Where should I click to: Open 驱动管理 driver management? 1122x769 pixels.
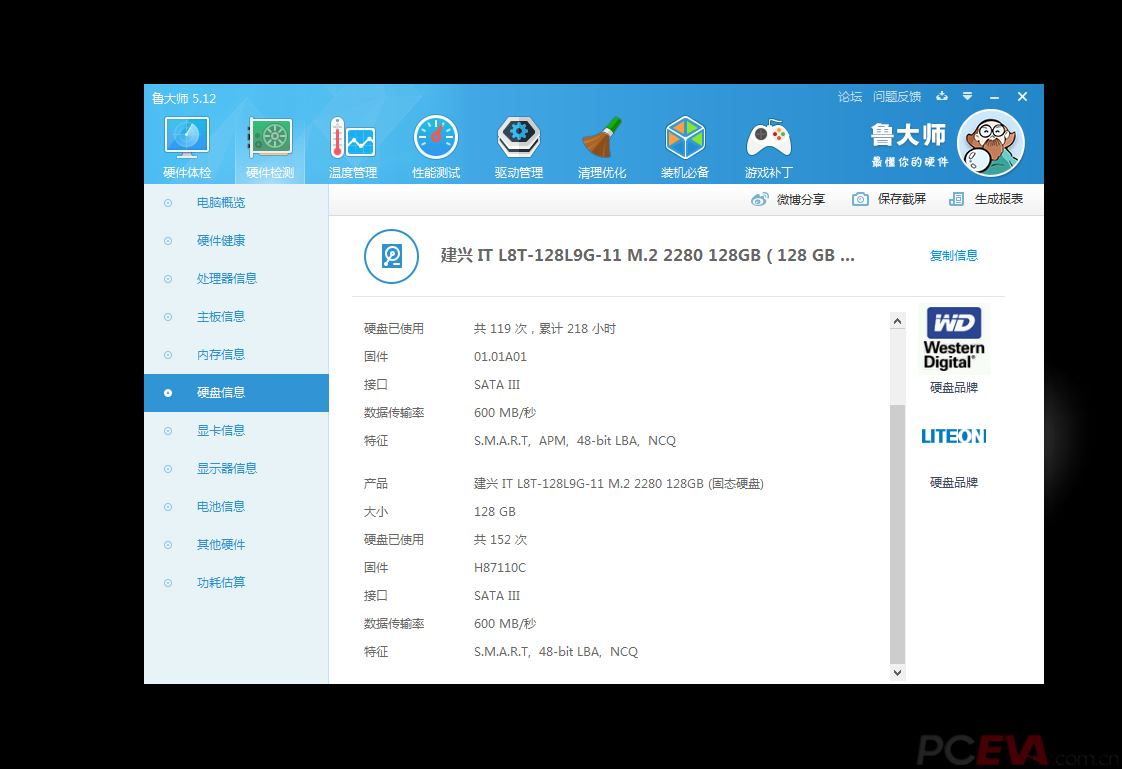click(x=519, y=147)
